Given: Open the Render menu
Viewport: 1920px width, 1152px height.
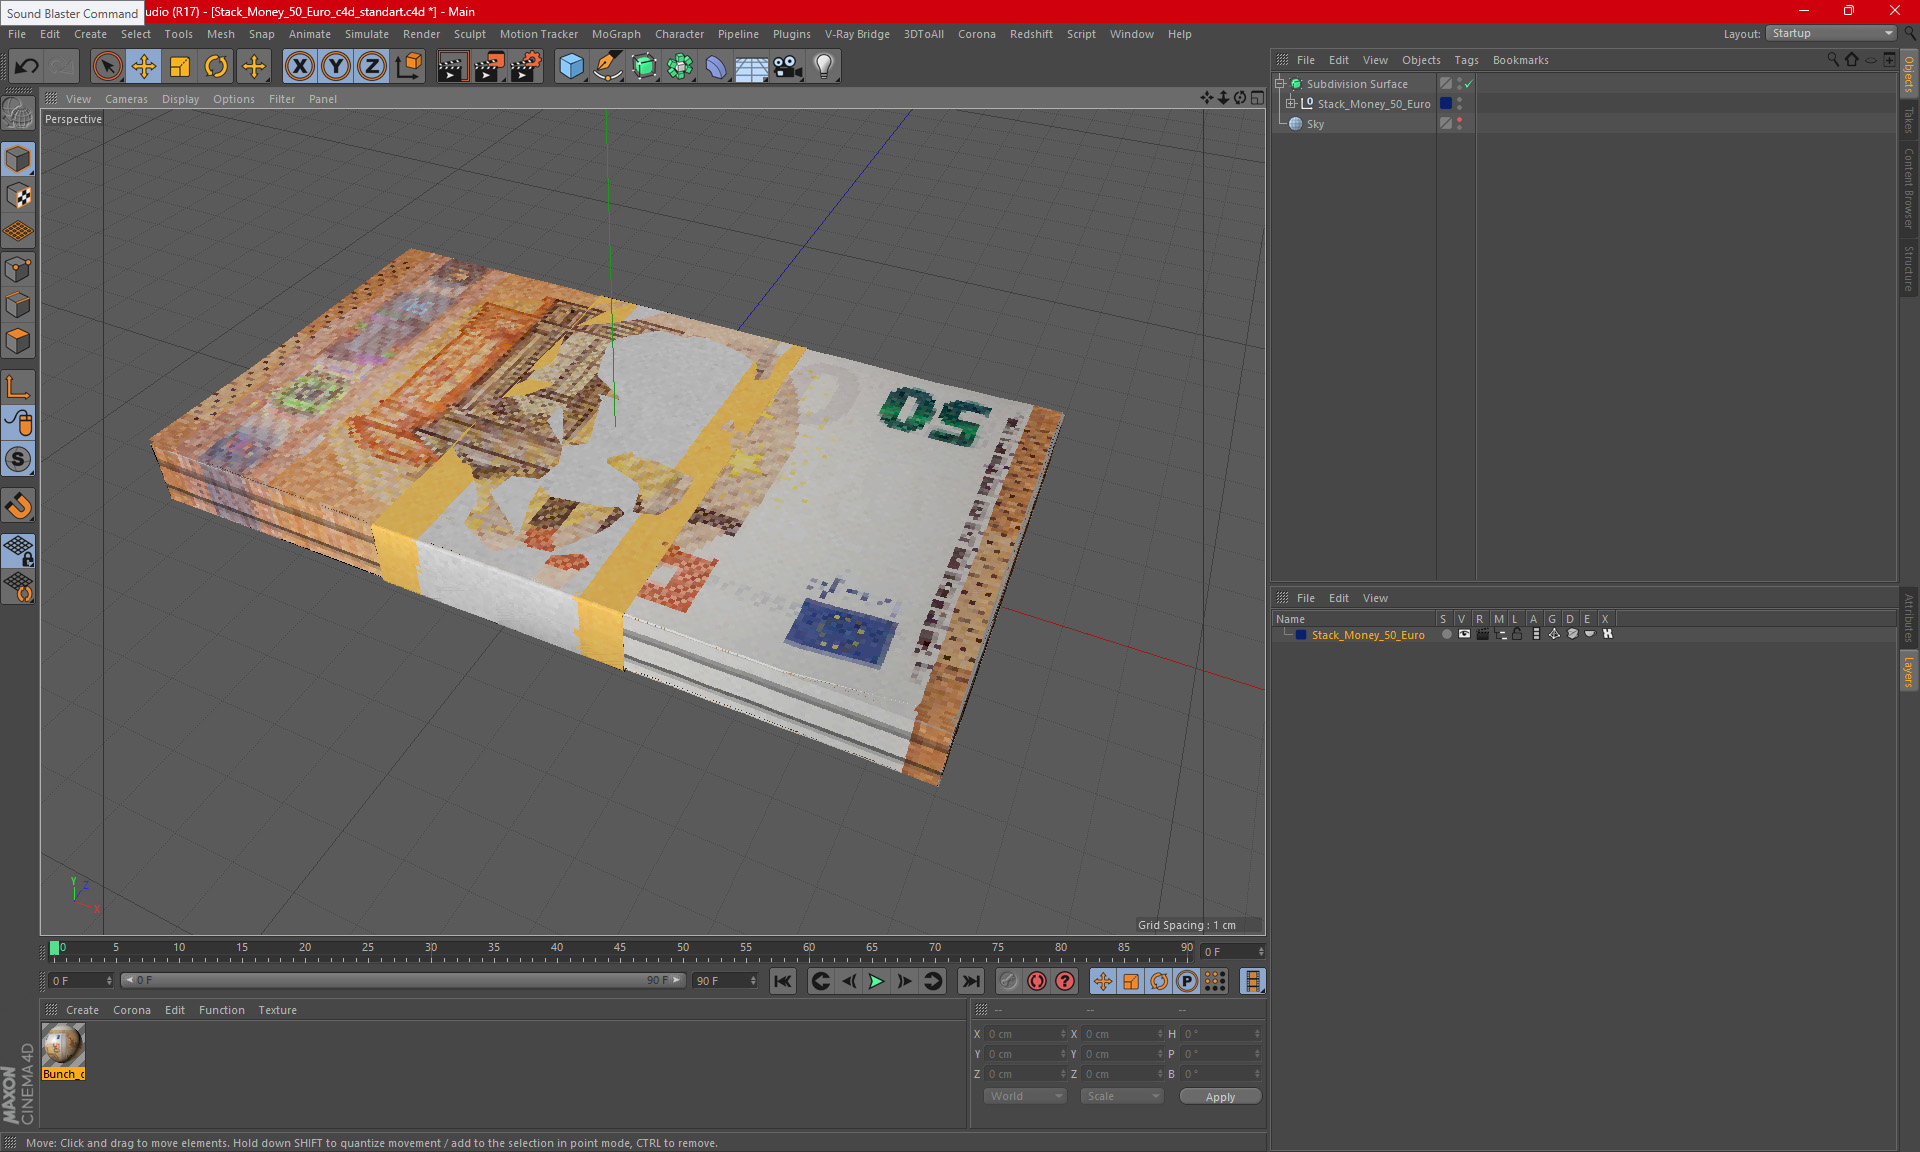Looking at the screenshot, I should (421, 34).
